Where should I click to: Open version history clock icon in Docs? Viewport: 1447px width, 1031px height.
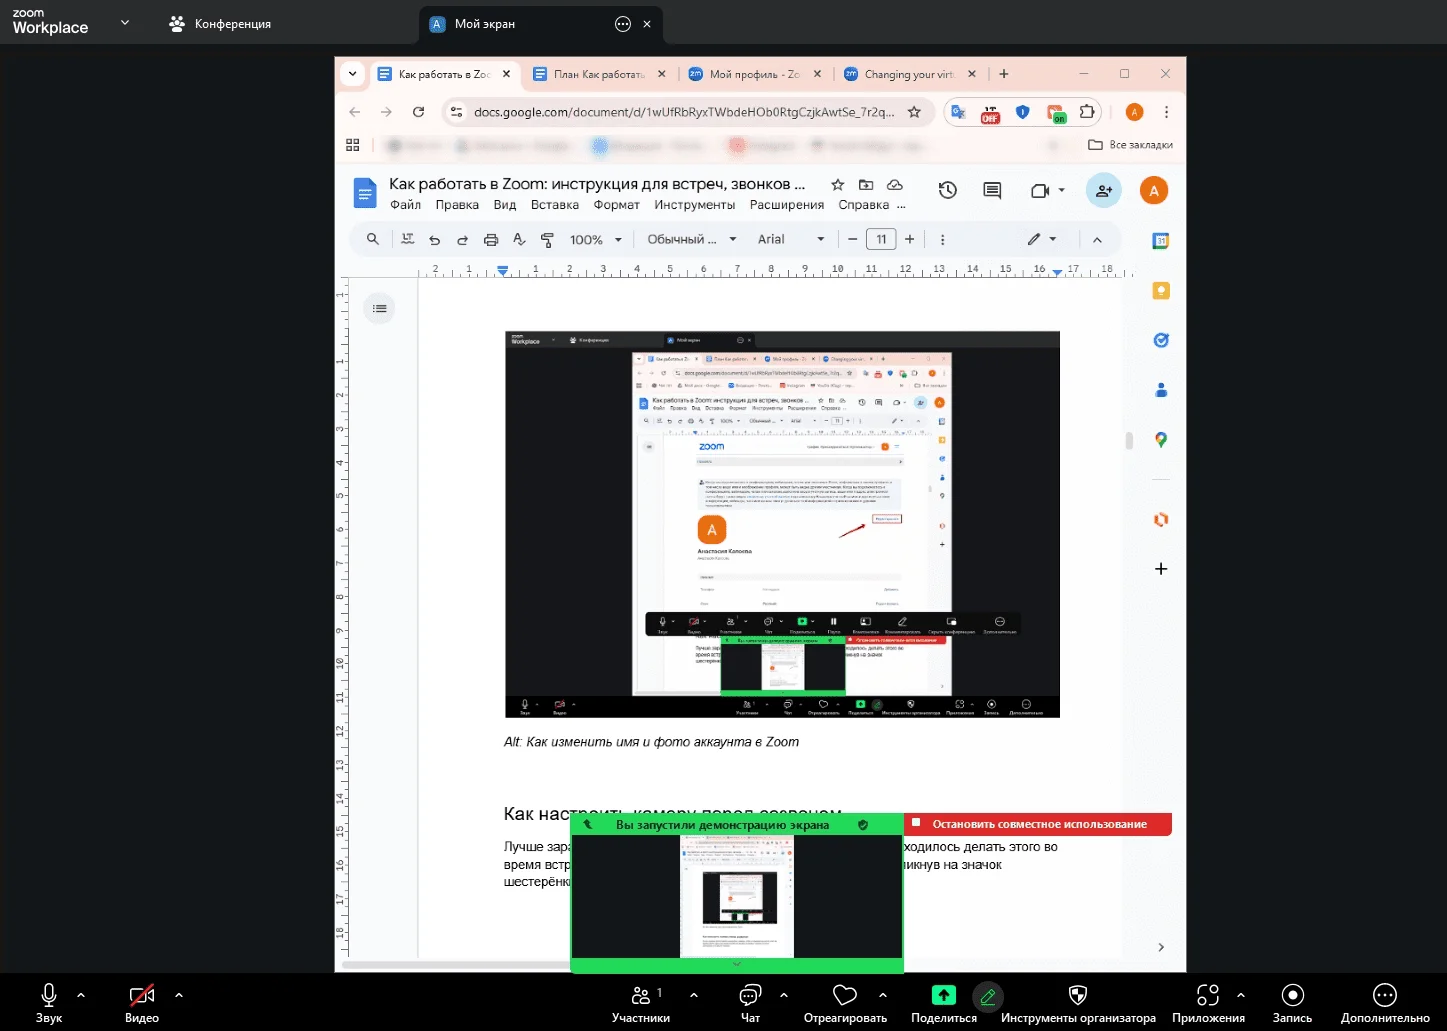(948, 190)
